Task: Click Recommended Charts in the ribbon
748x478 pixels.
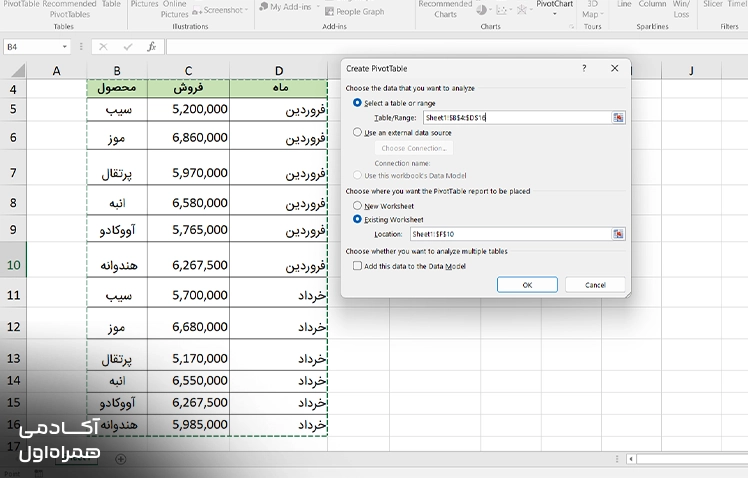Action: coord(445,9)
